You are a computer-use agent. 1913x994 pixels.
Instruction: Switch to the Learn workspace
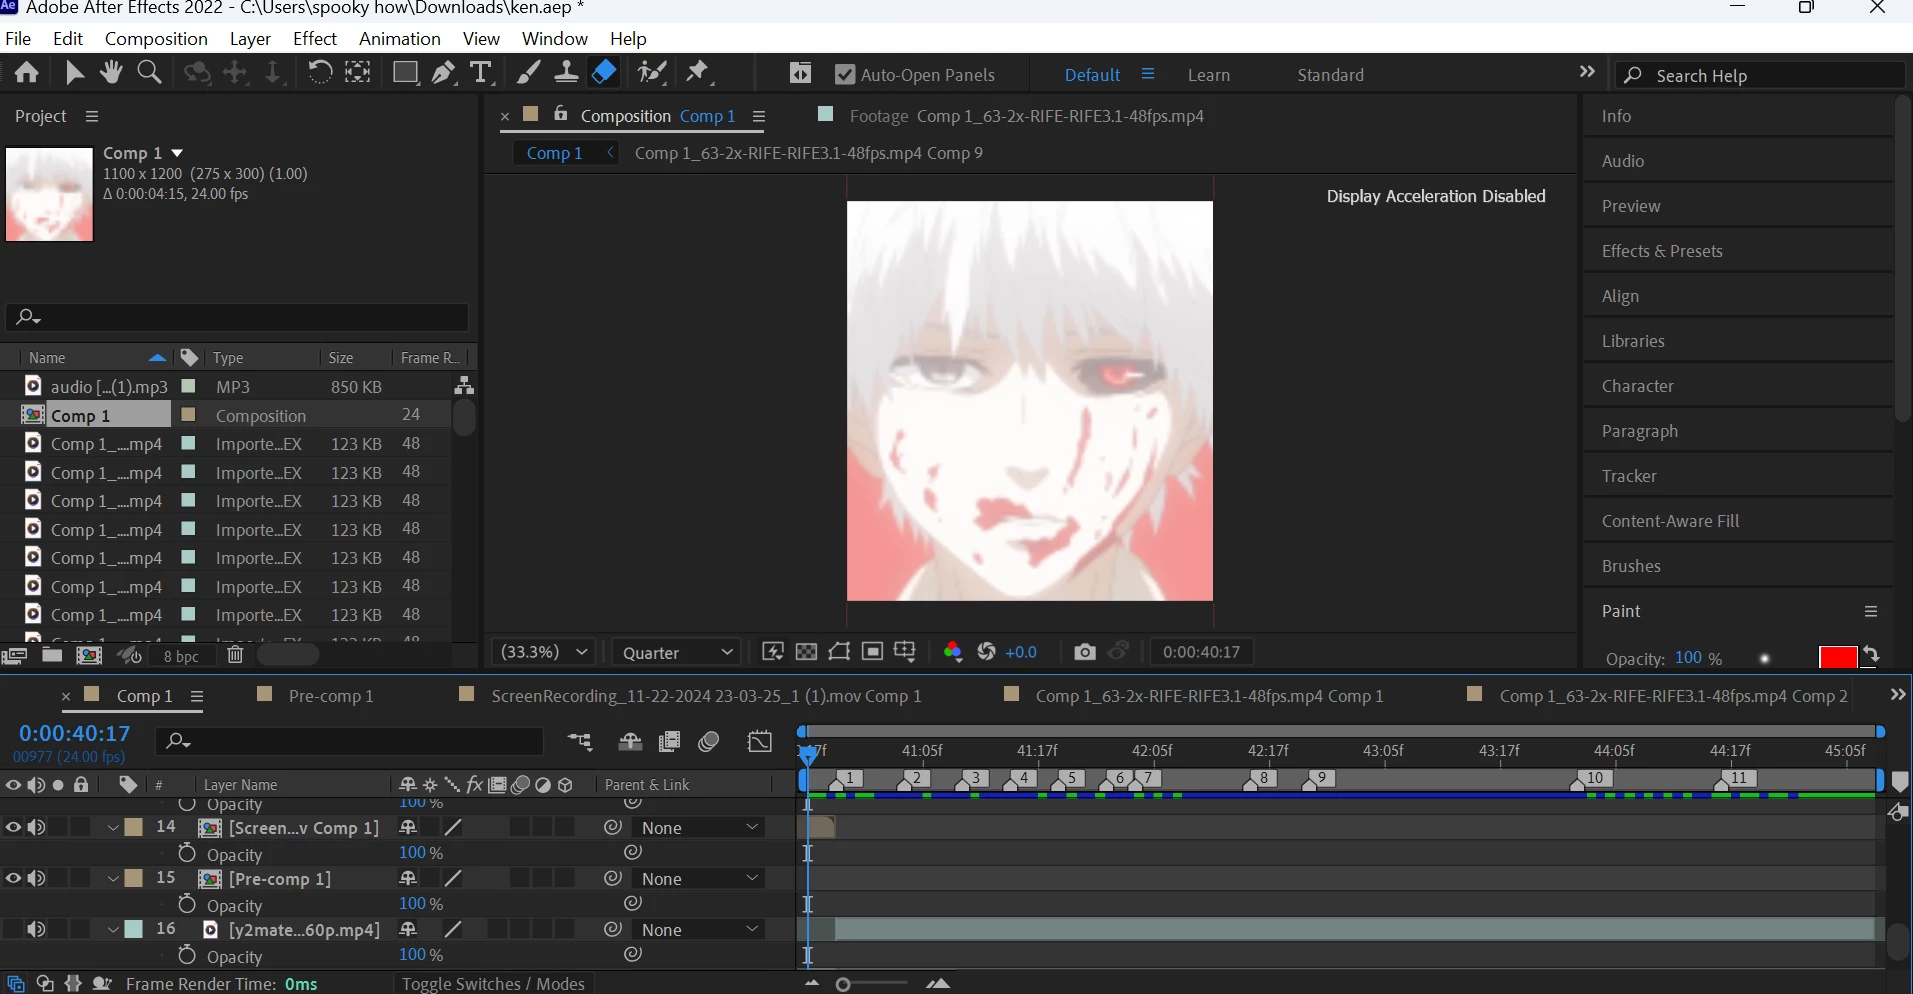[1209, 75]
